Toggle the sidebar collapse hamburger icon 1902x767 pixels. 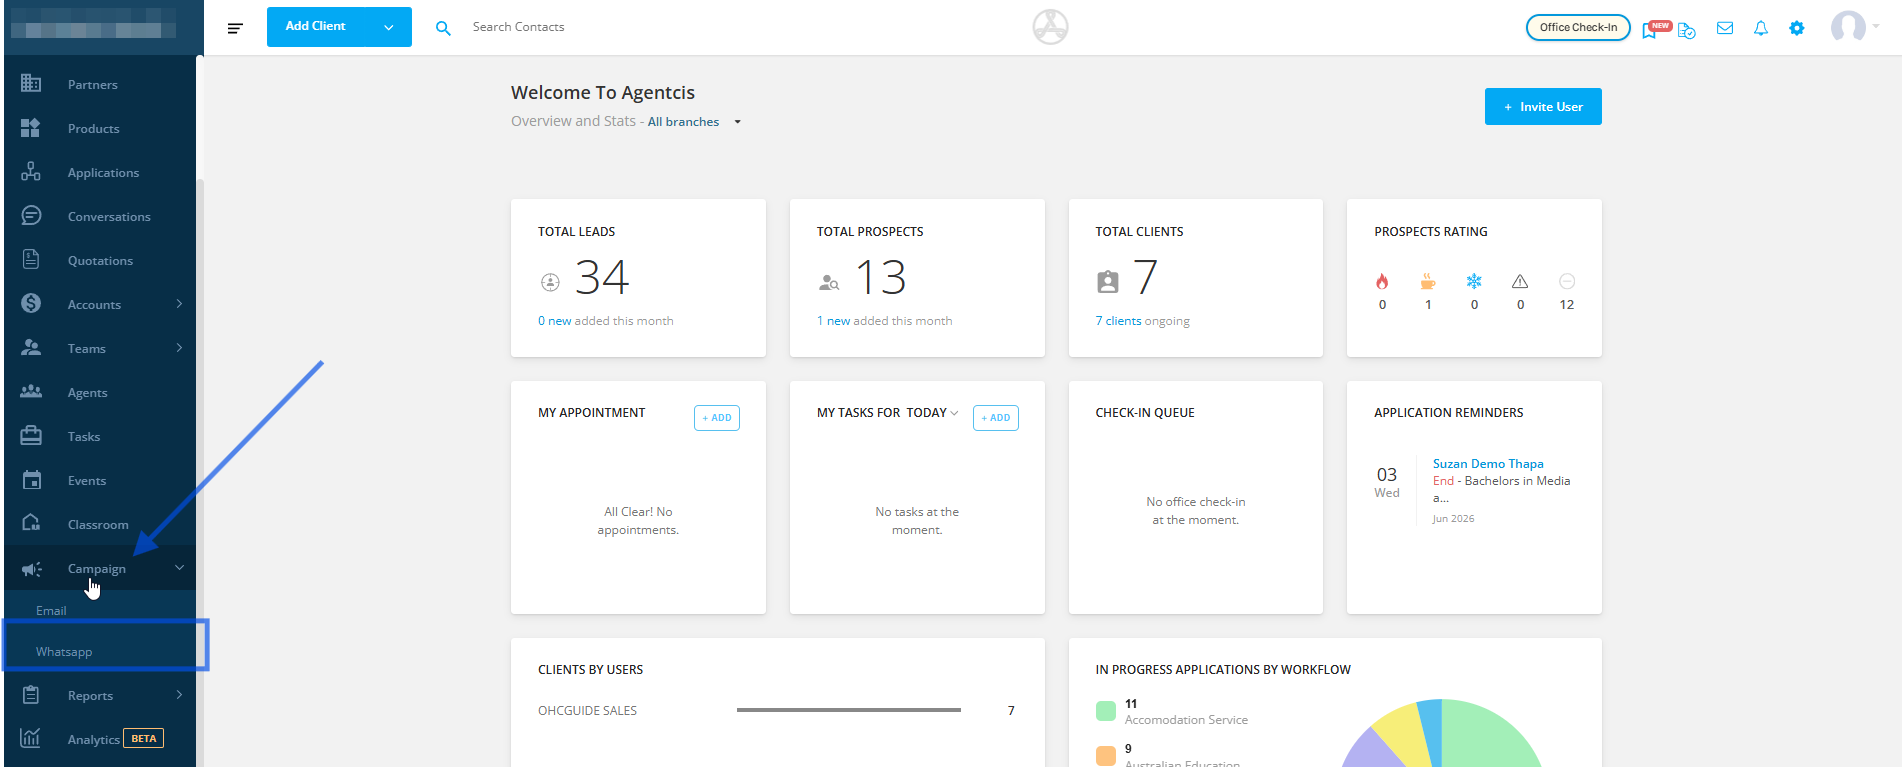(x=235, y=28)
